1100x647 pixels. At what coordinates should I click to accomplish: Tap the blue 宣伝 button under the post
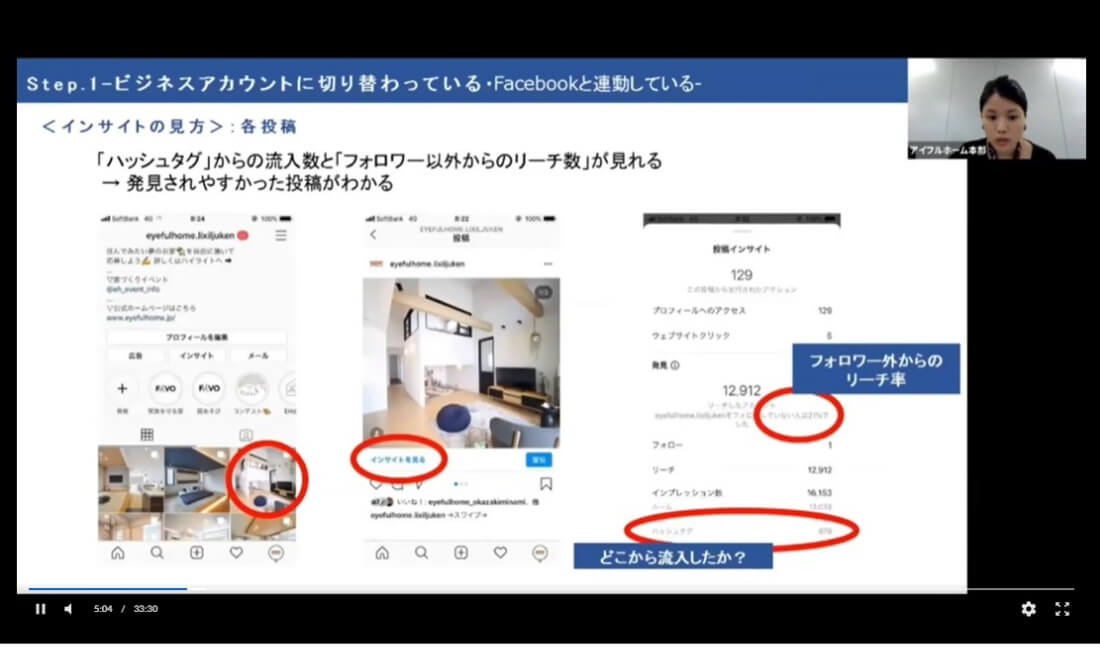pyautogui.click(x=539, y=460)
